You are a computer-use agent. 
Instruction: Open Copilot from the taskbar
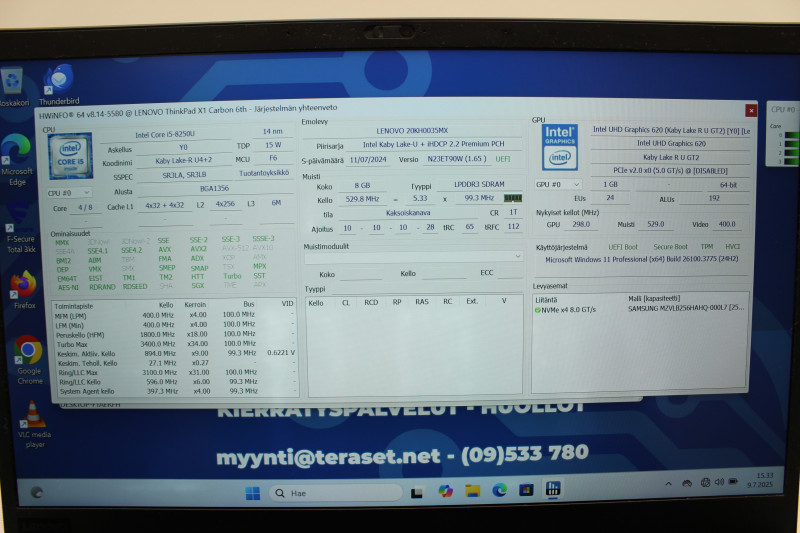(x=445, y=491)
